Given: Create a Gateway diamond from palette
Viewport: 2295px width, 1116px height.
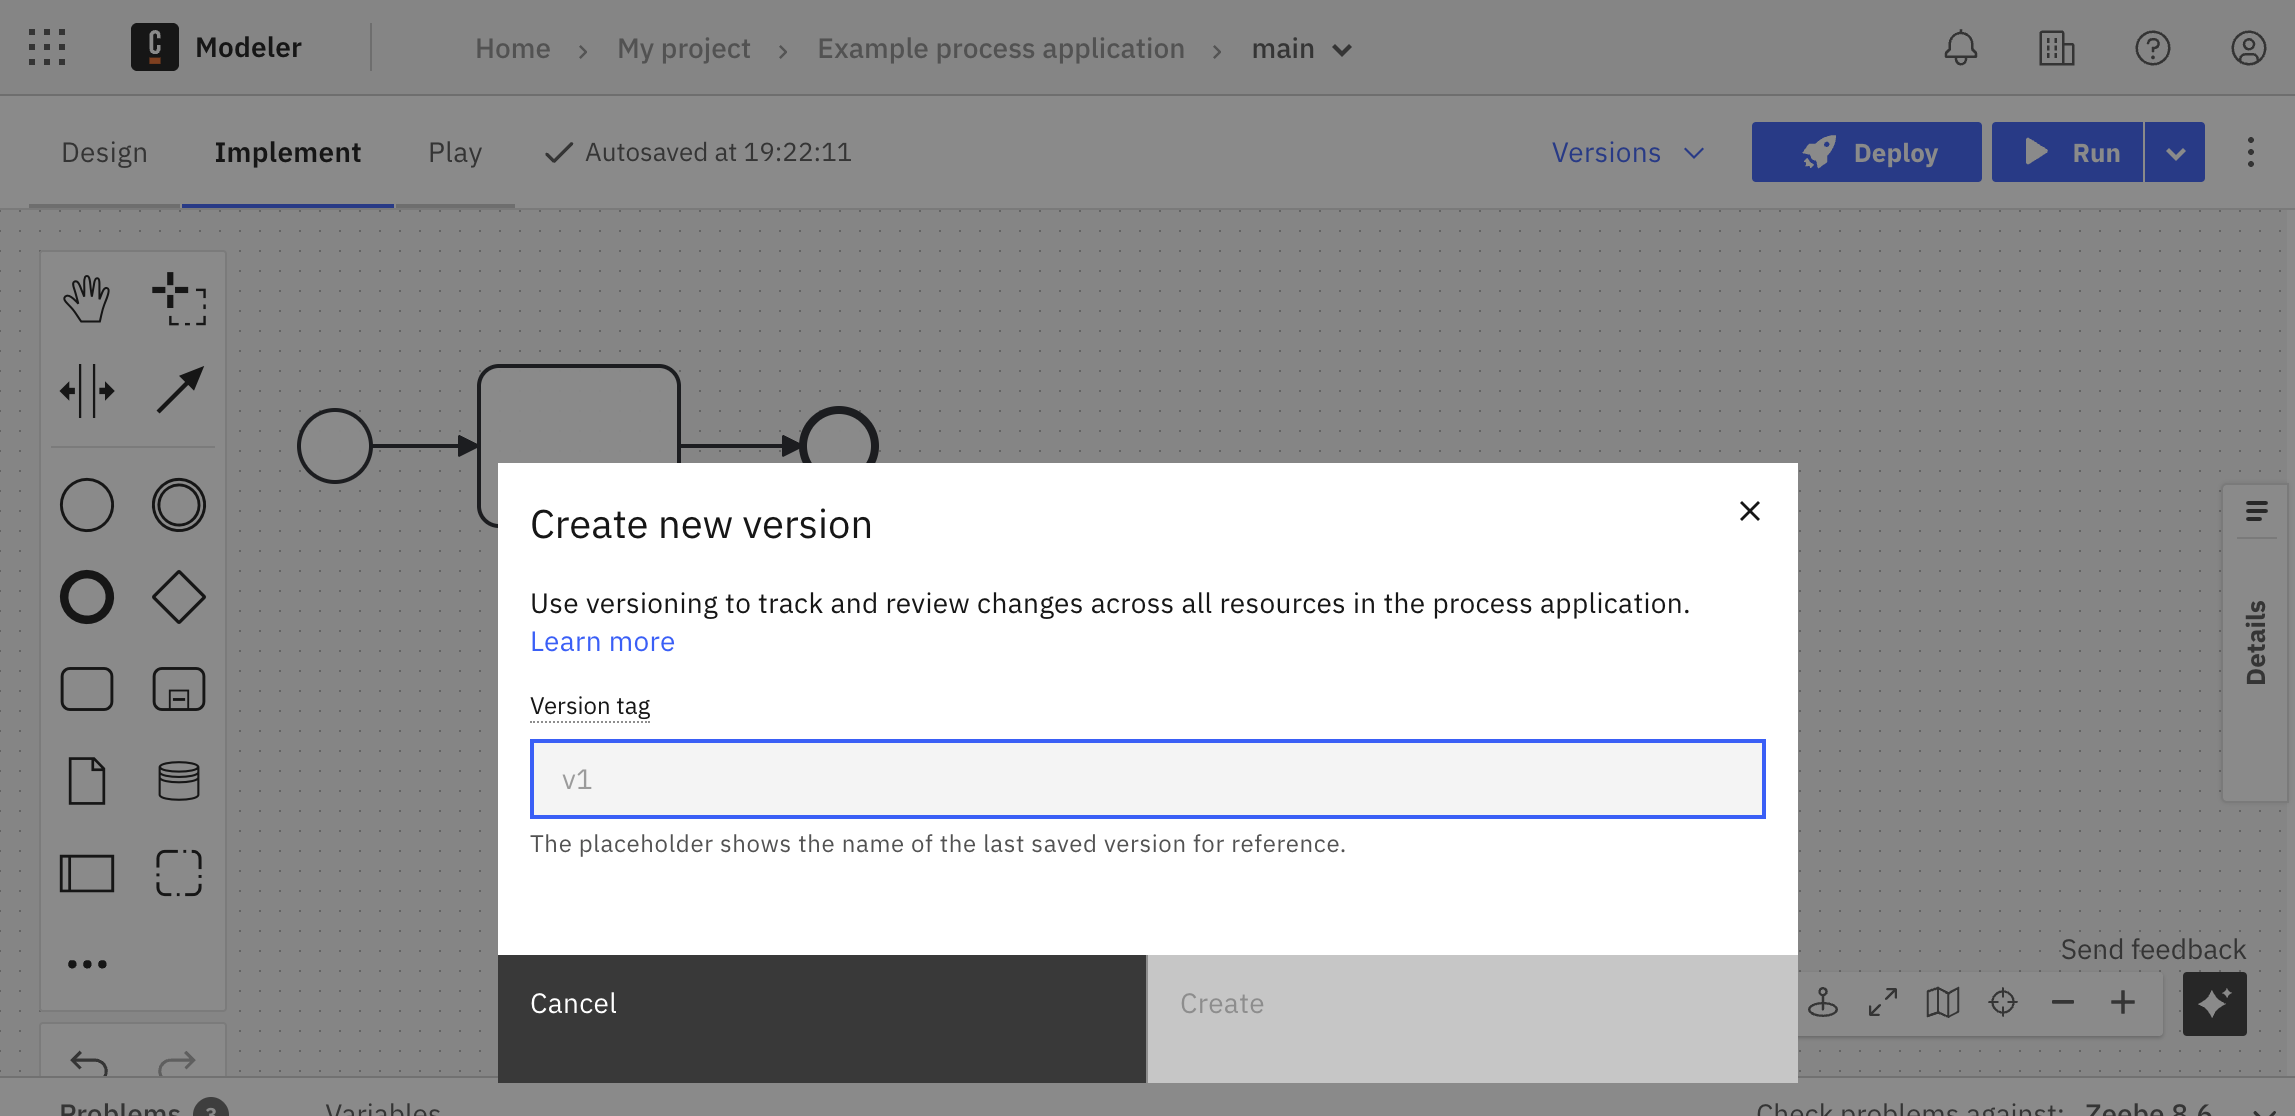Looking at the screenshot, I should 179,597.
